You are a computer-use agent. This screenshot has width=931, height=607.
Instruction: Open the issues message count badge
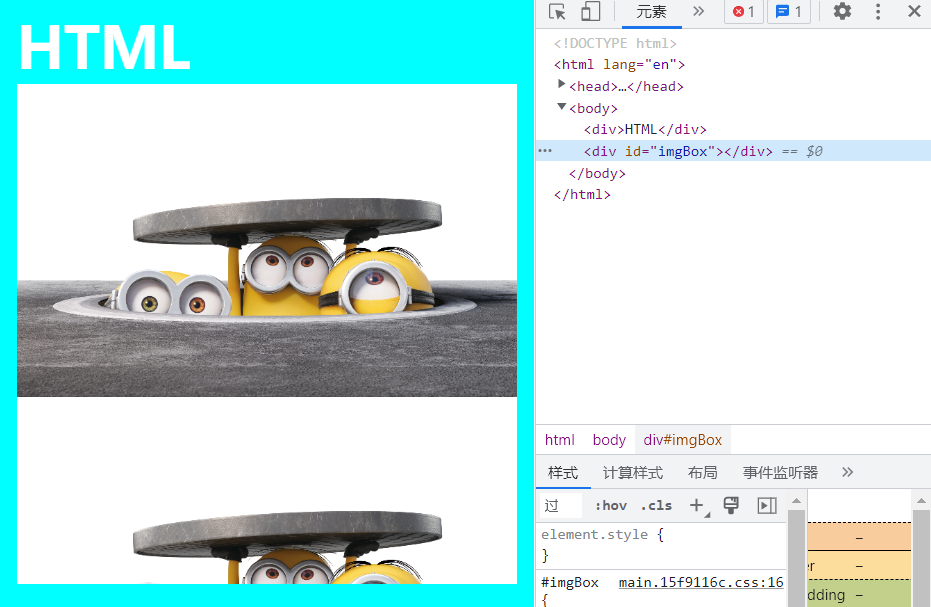[x=789, y=12]
